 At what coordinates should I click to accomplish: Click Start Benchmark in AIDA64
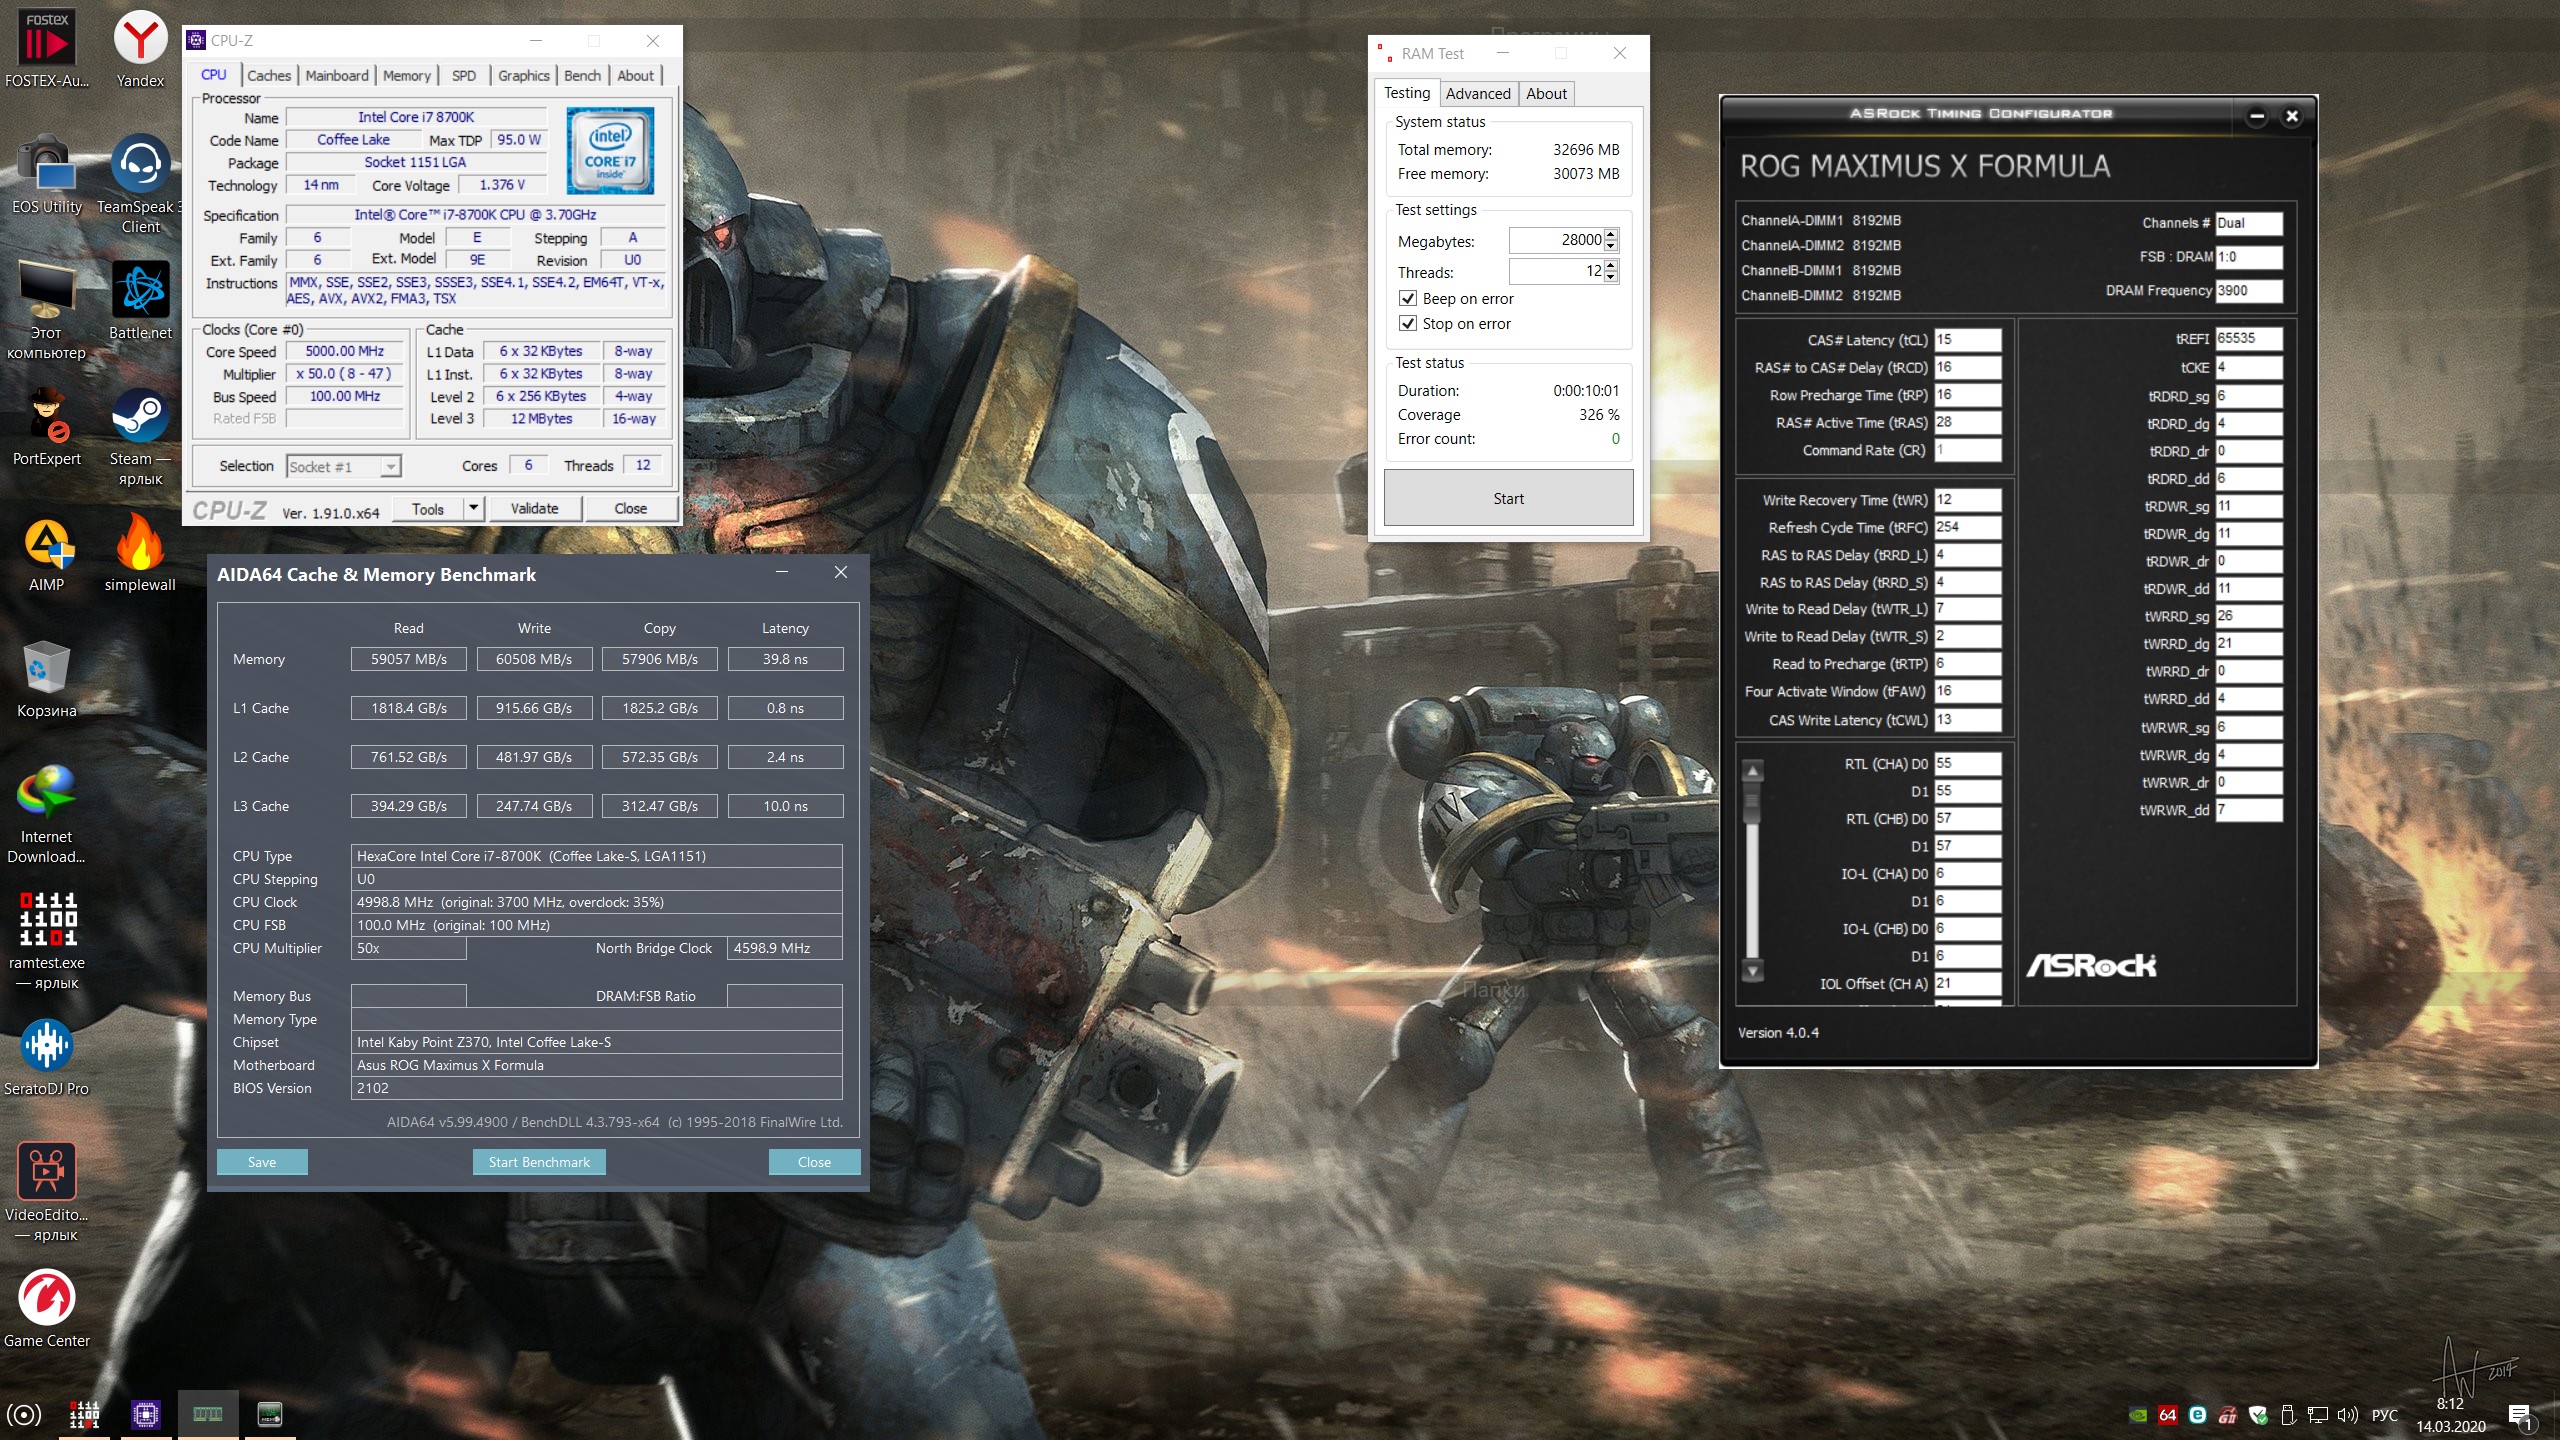tap(539, 1162)
